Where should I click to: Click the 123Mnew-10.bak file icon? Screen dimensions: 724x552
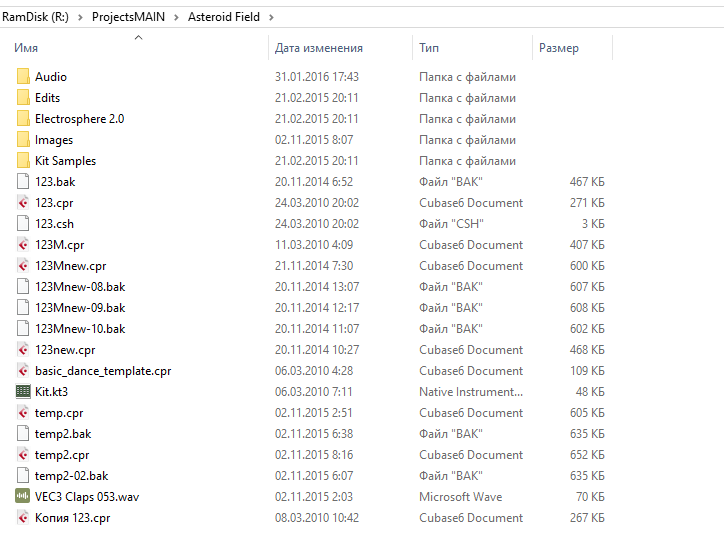23,329
